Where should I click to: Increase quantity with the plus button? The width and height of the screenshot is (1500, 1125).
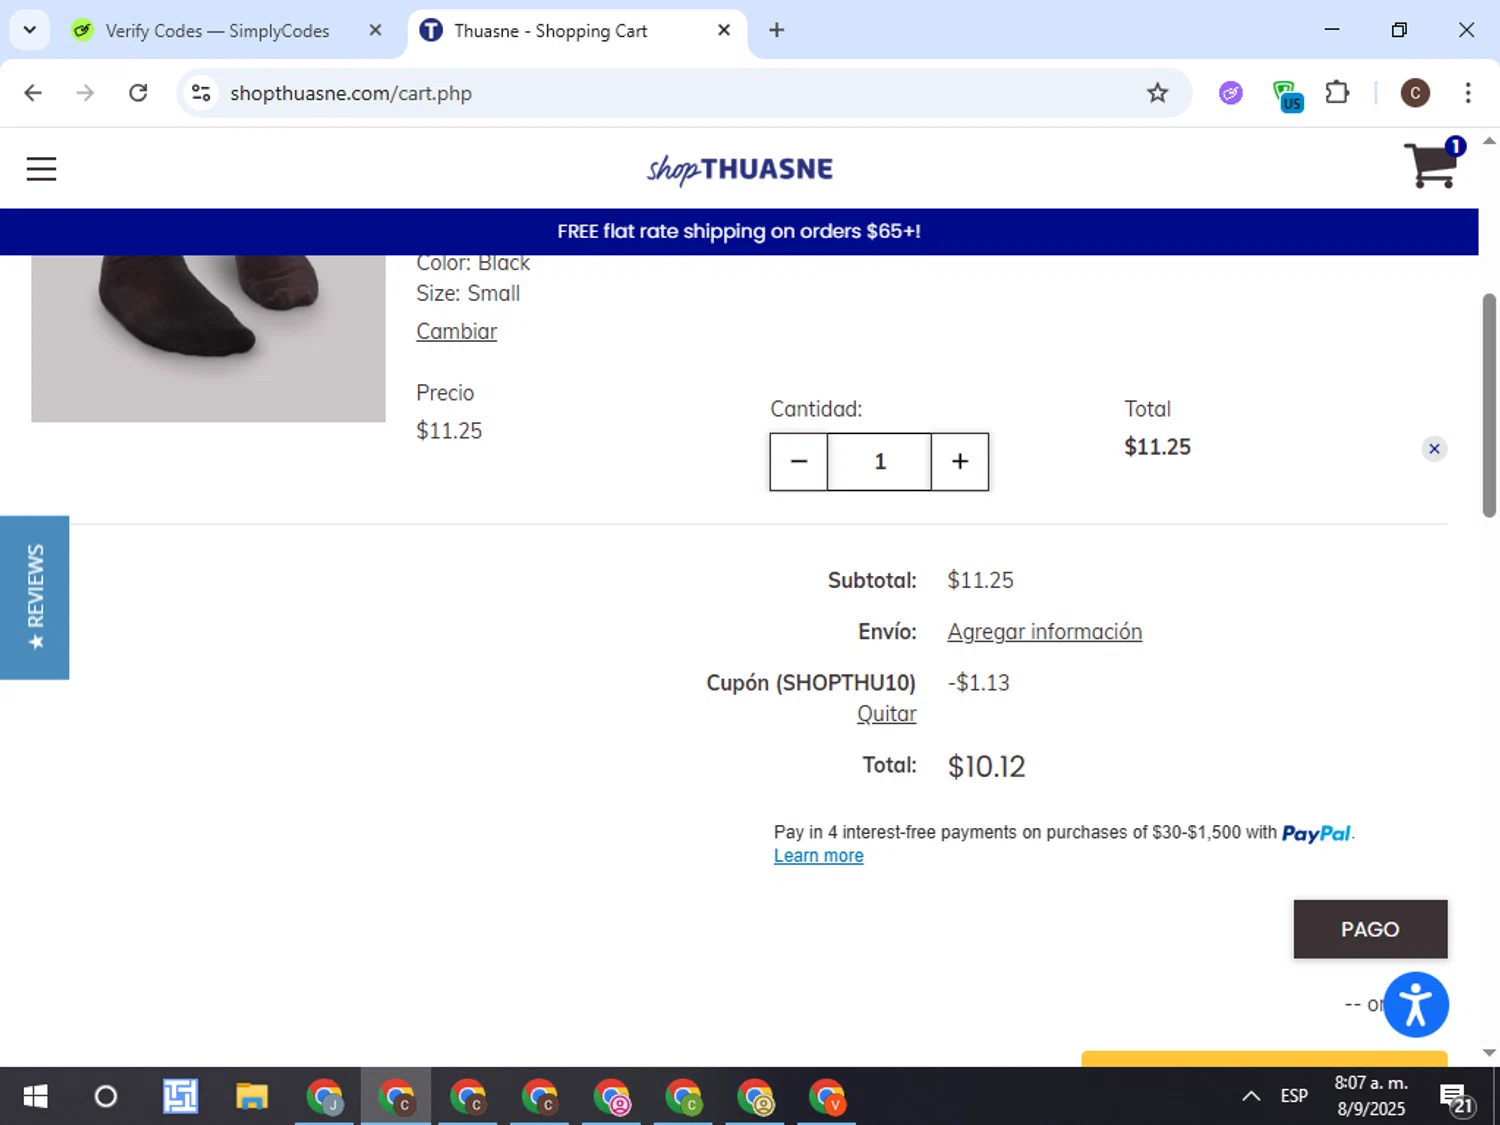(x=960, y=461)
